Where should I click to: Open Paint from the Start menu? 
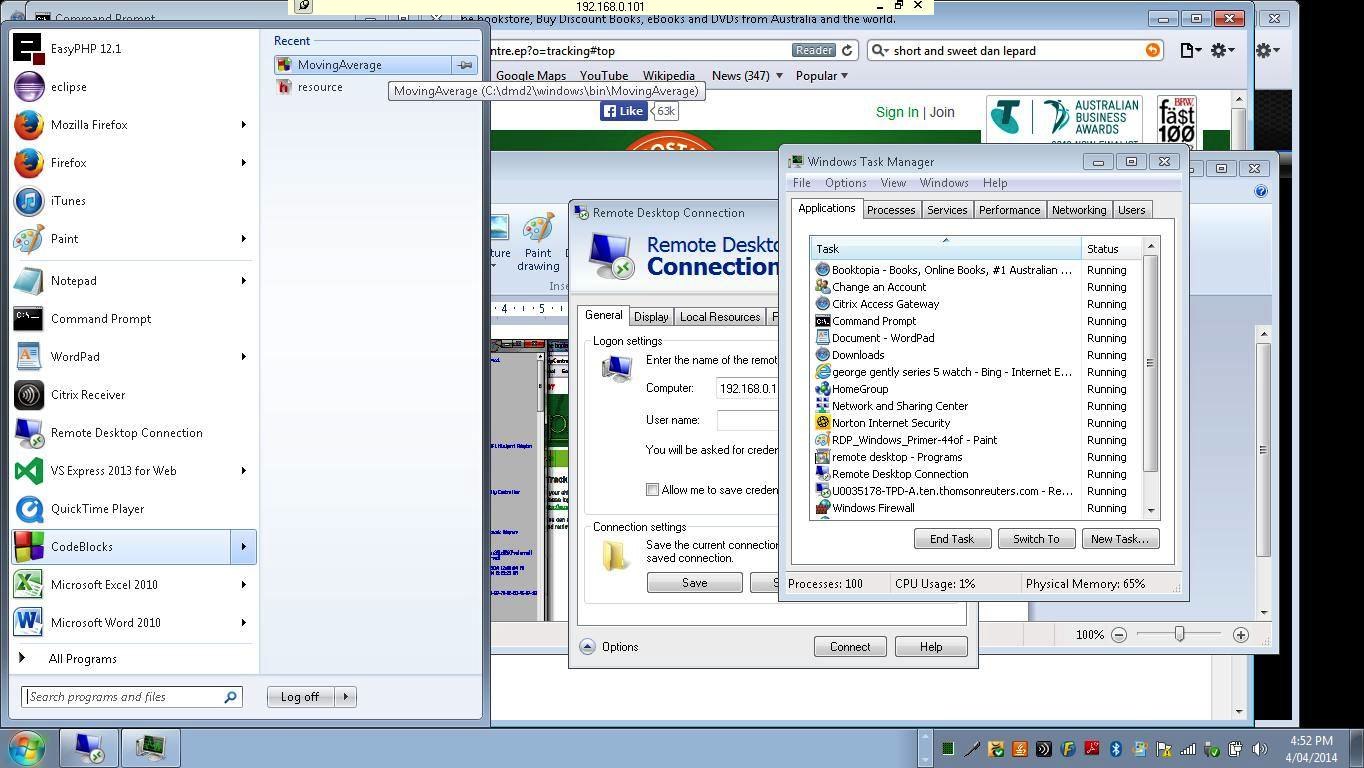134,238
